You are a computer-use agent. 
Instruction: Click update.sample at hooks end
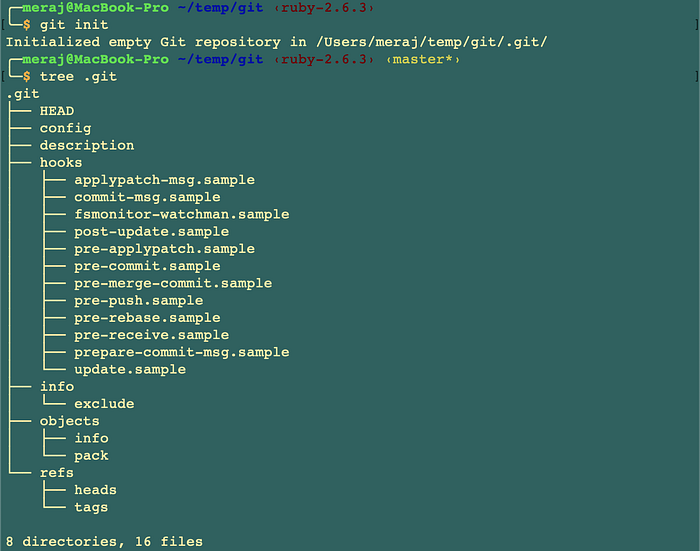(130, 370)
